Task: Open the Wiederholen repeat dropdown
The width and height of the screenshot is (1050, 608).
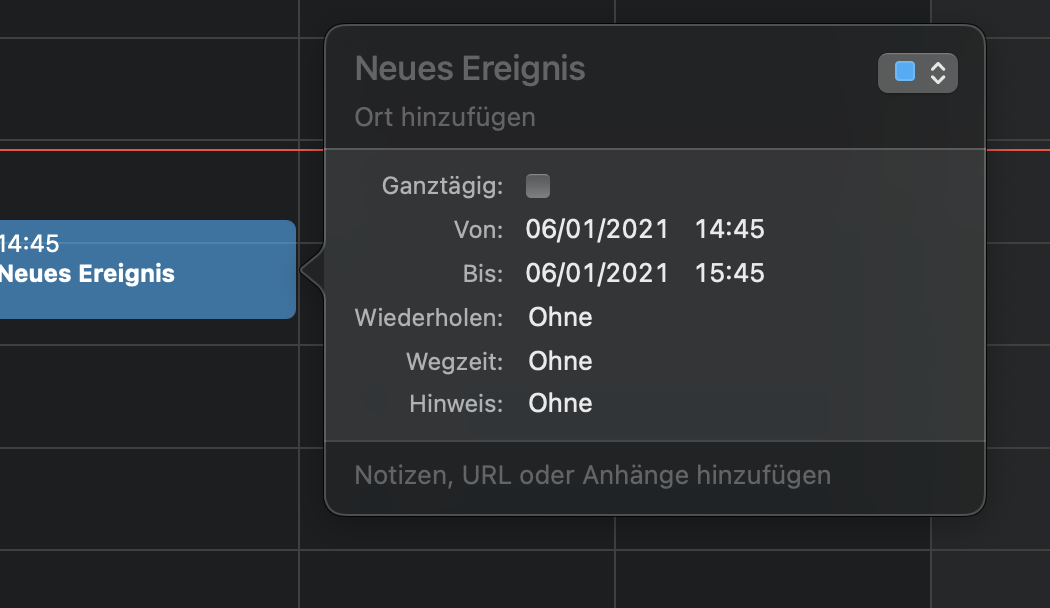Action: point(561,318)
